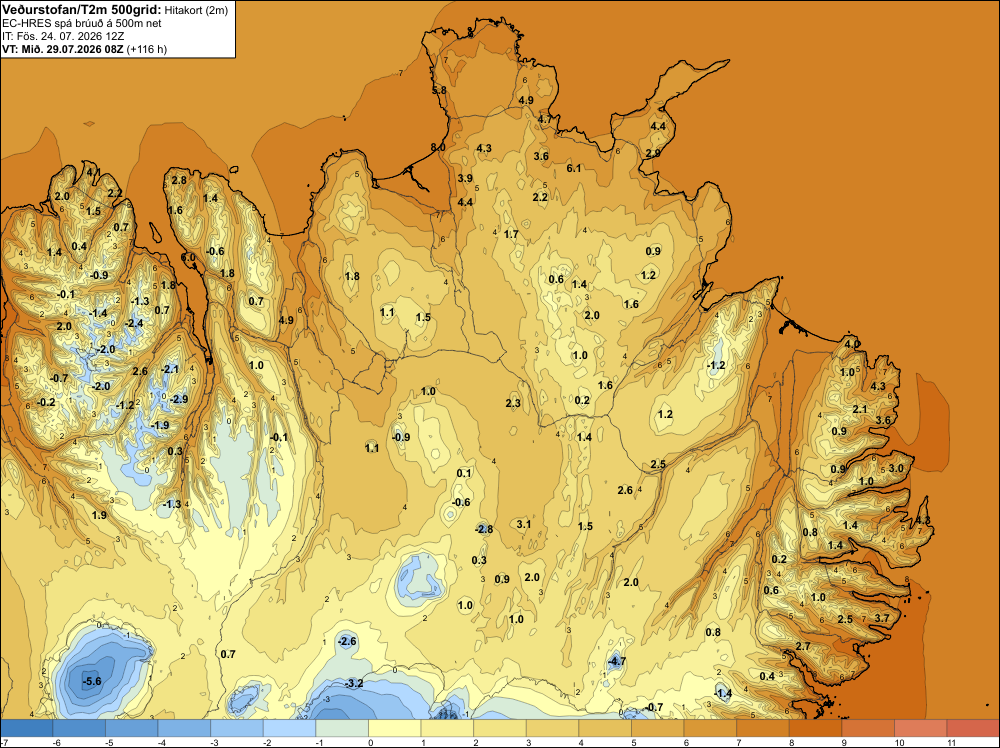Click the -5.6 temperature label on the map
The width and height of the screenshot is (1000, 748).
[92, 681]
